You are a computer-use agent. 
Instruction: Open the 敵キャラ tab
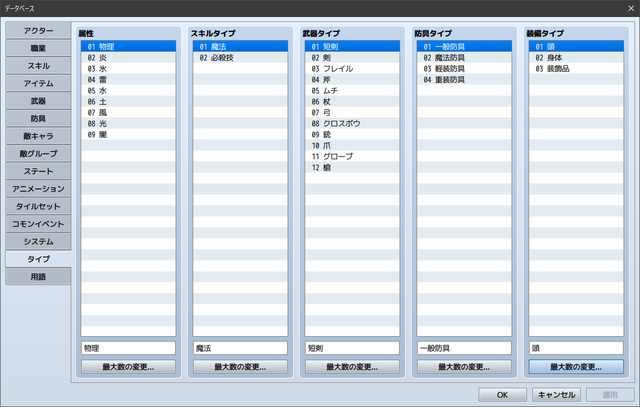tap(38, 136)
